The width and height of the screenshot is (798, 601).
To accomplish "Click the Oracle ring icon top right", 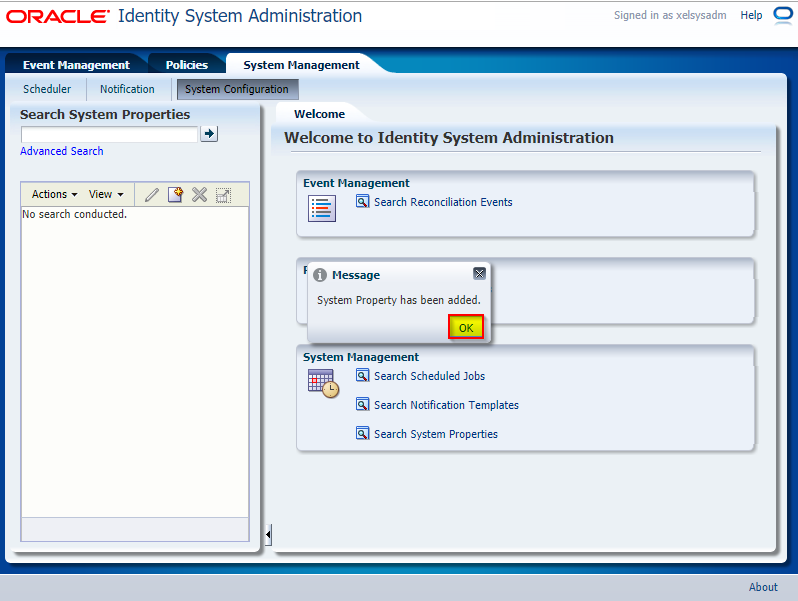I will click(783, 15).
